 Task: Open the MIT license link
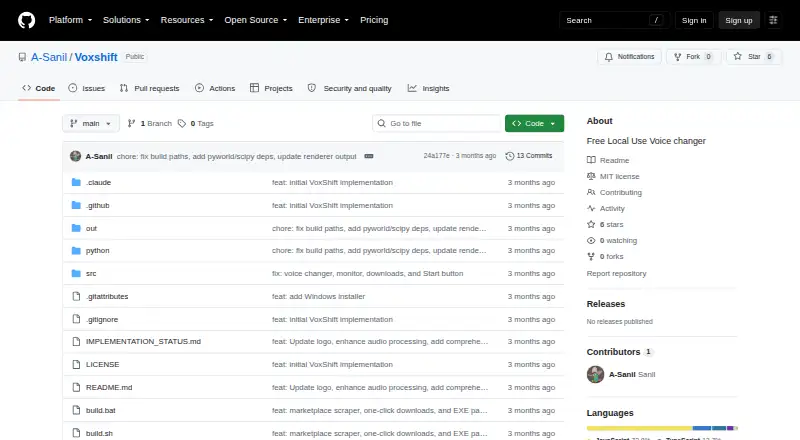click(613, 176)
